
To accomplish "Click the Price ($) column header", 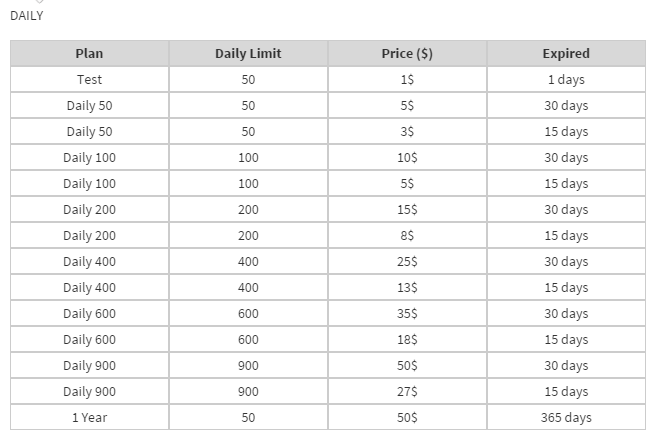I will coord(407,54).
